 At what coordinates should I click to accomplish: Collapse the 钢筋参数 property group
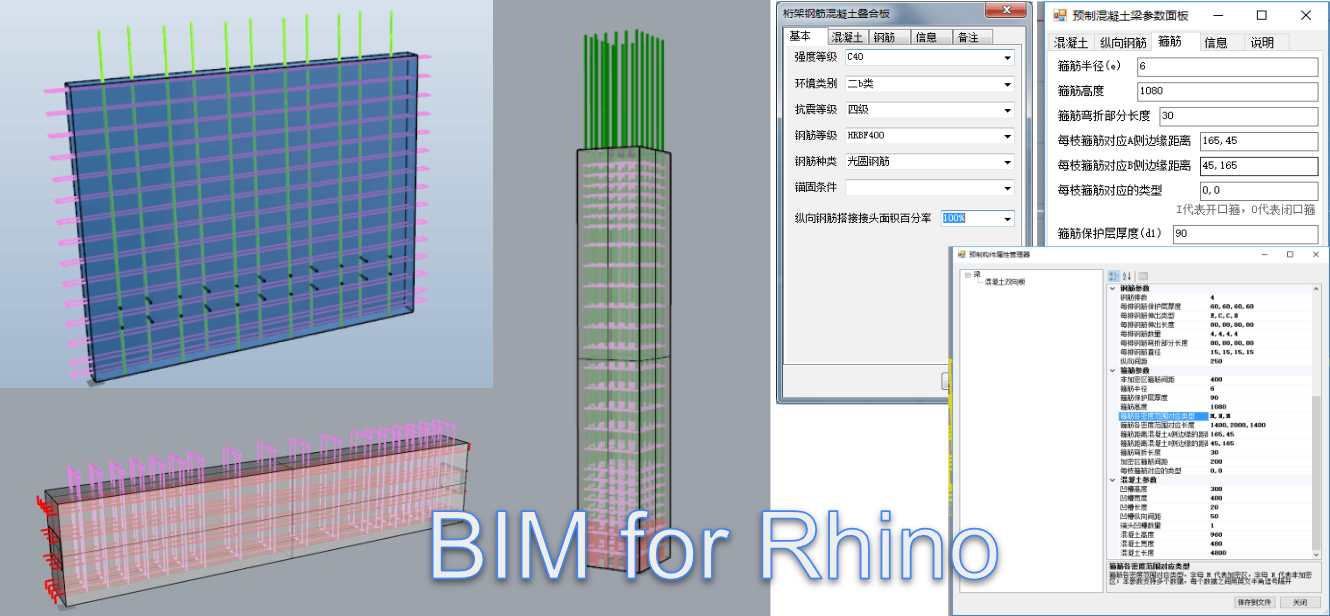[x=1112, y=289]
